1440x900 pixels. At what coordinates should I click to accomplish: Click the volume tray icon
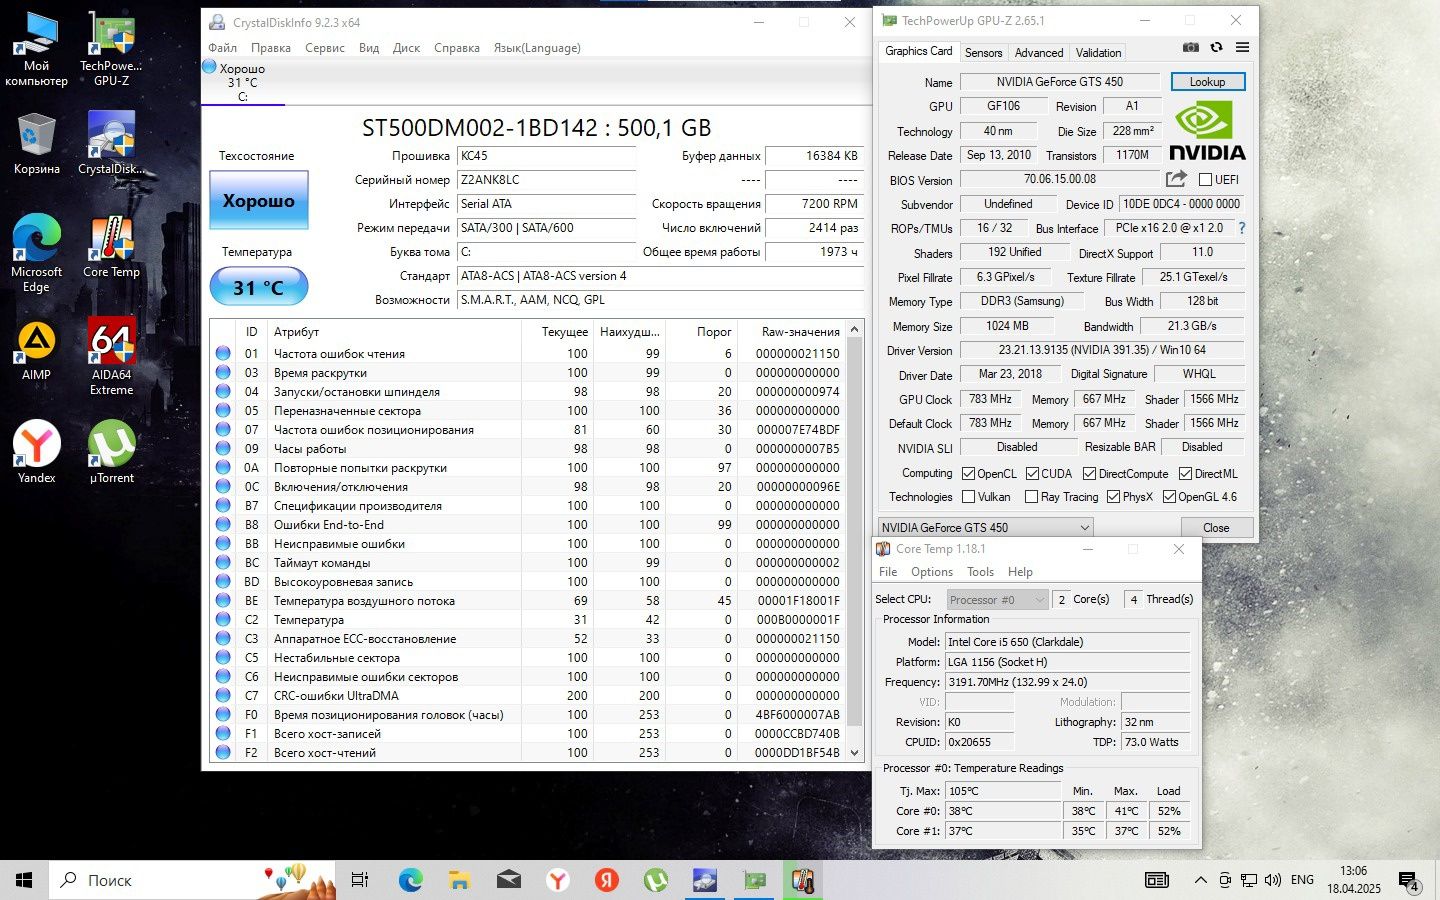tap(1272, 880)
